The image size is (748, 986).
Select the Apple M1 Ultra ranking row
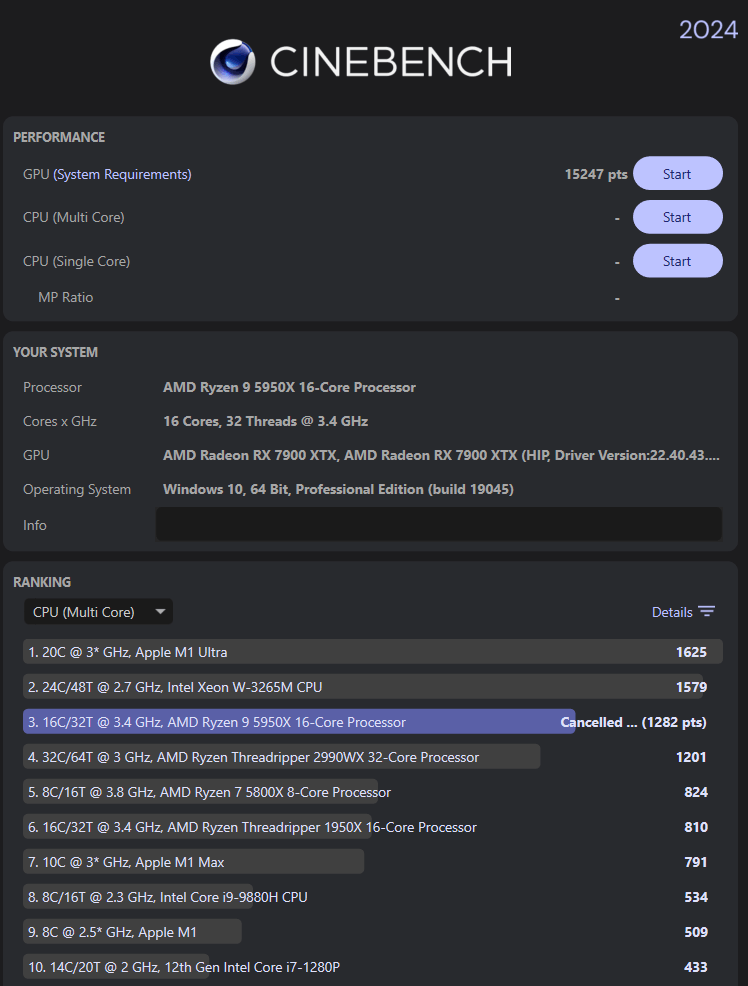(x=373, y=652)
